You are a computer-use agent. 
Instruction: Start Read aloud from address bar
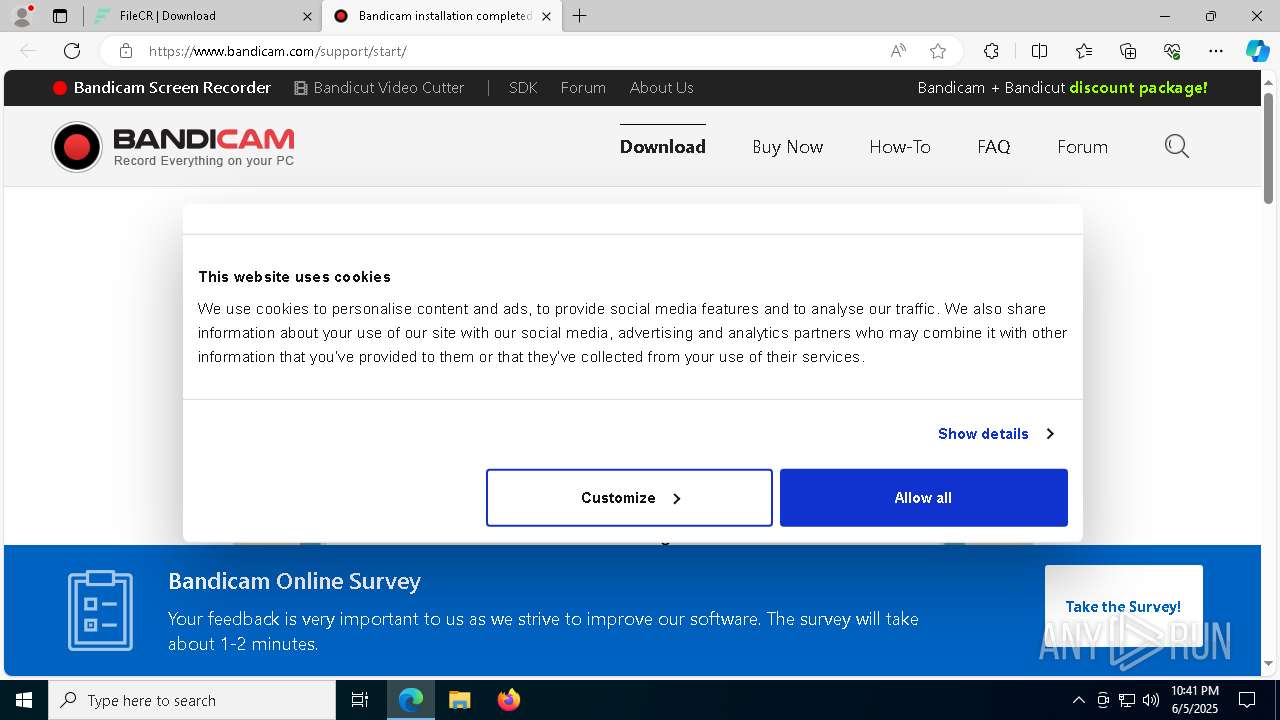pos(898,51)
